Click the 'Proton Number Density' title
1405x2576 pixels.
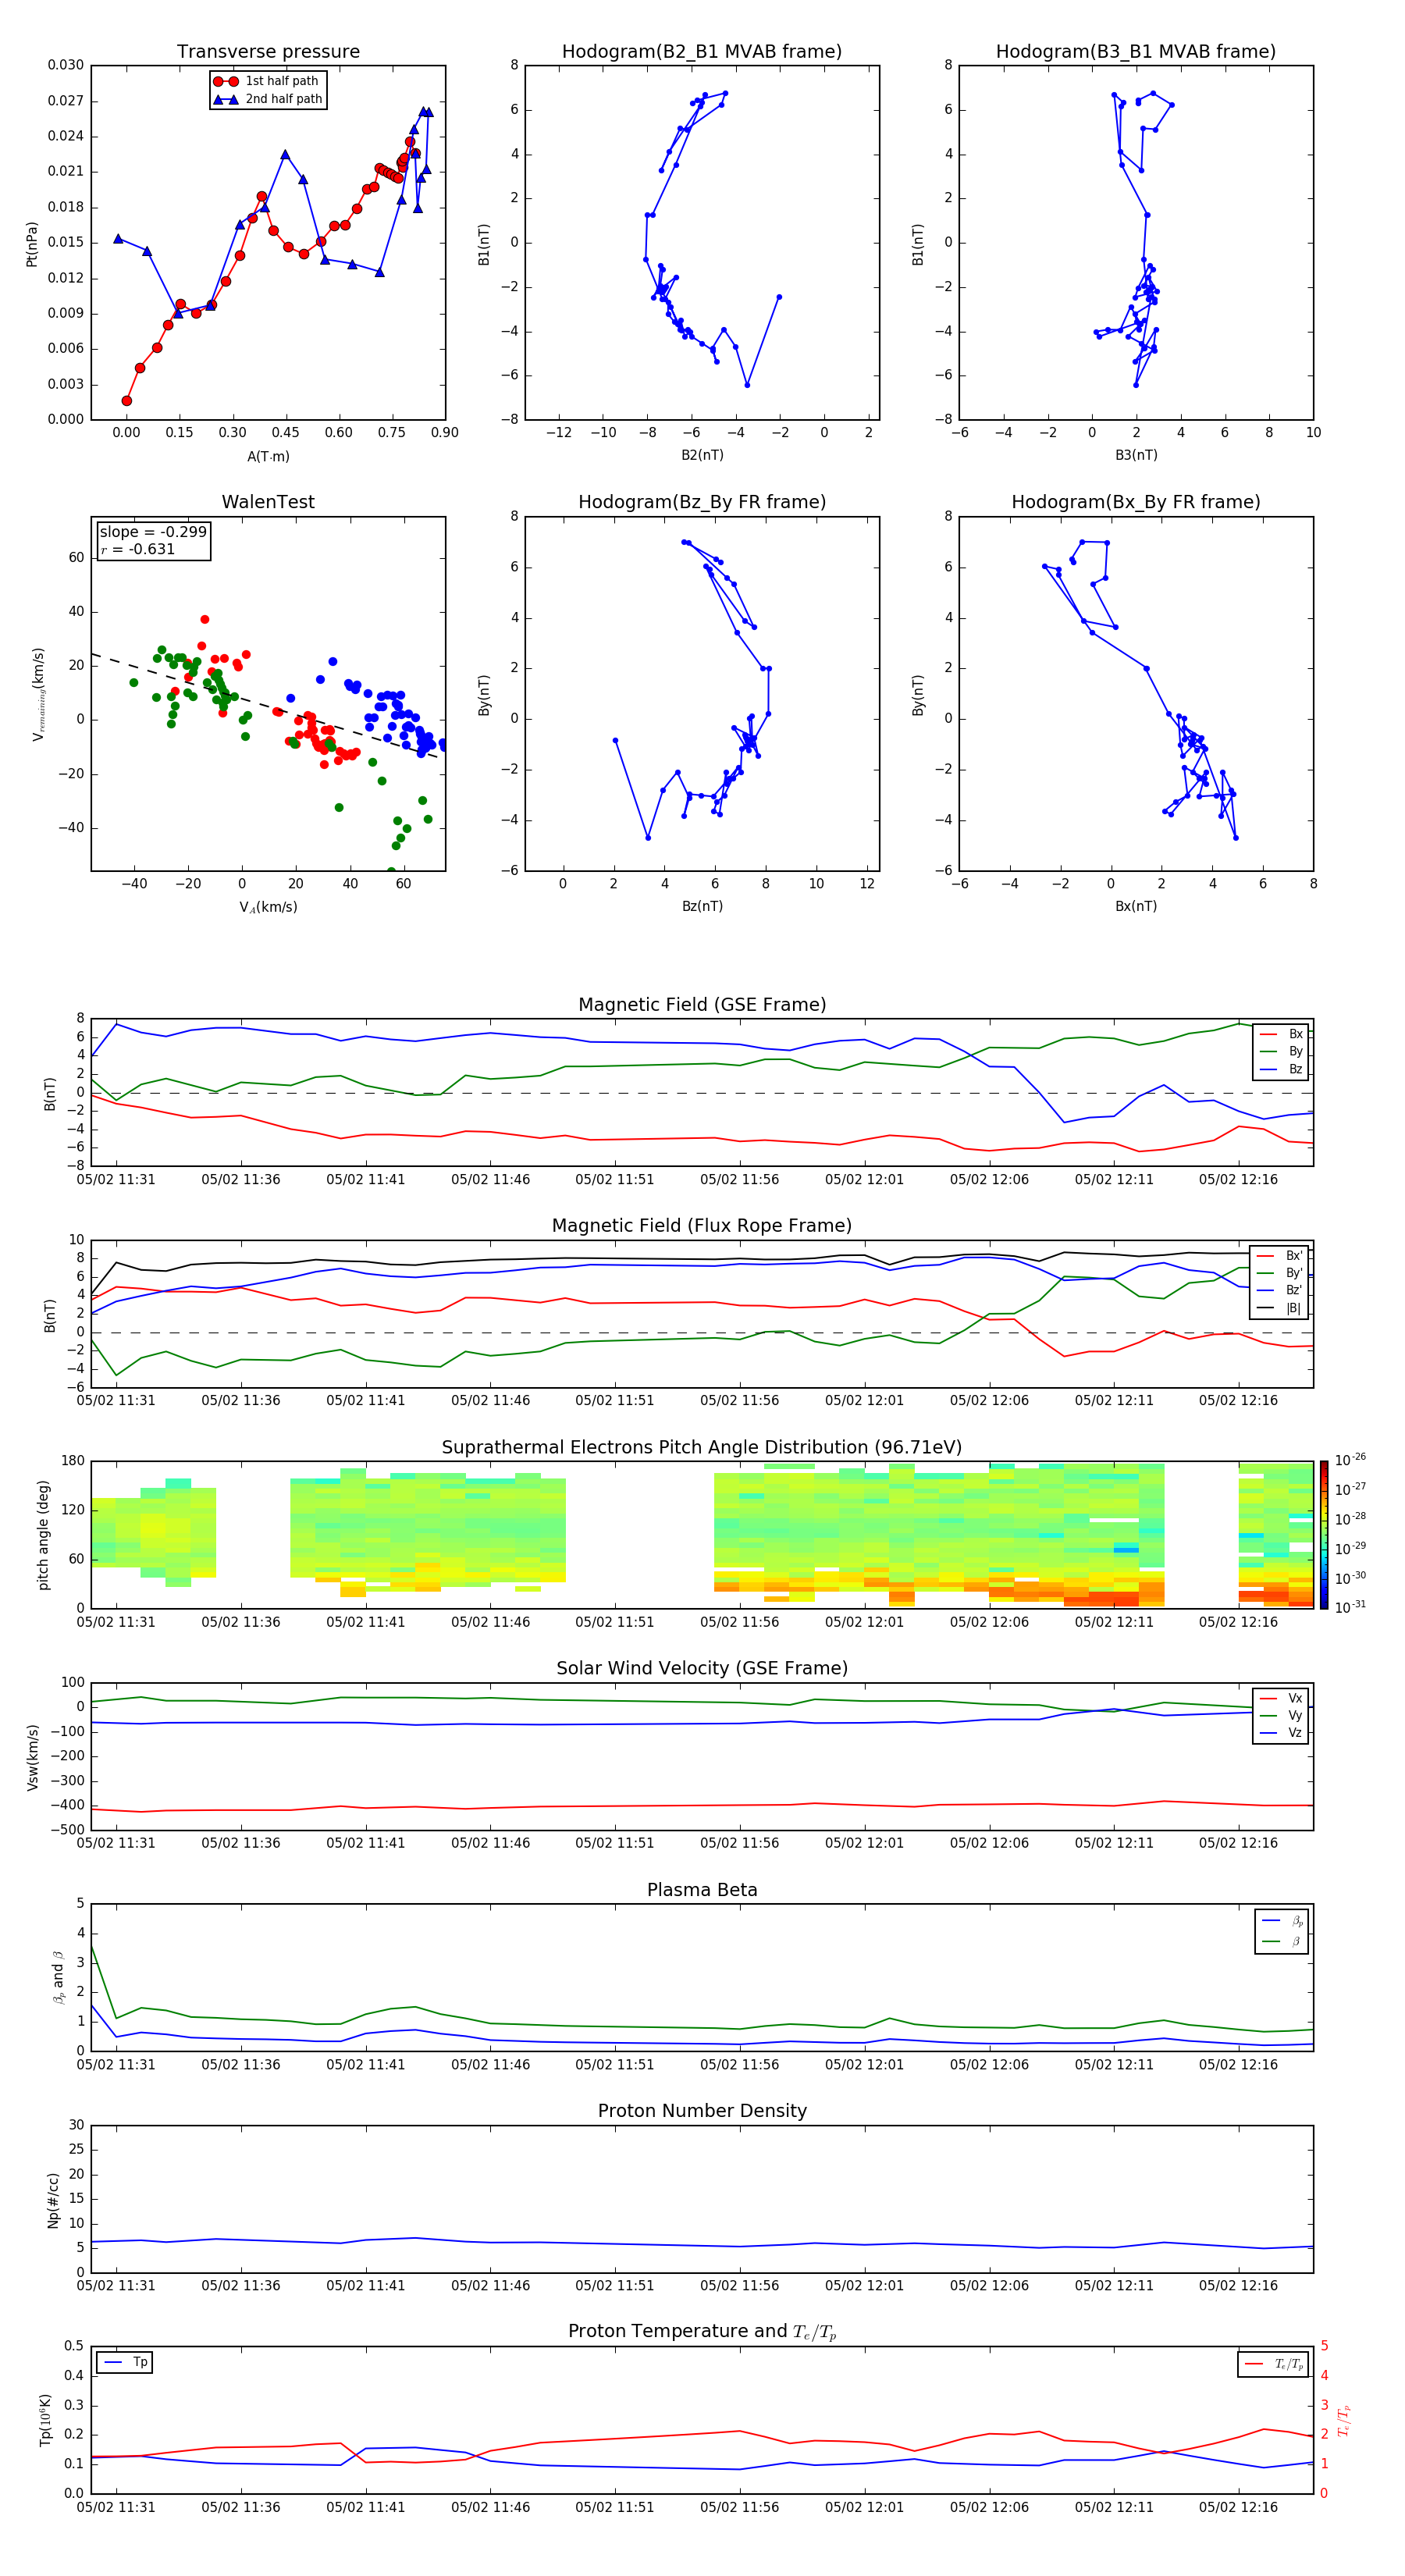coord(702,2111)
